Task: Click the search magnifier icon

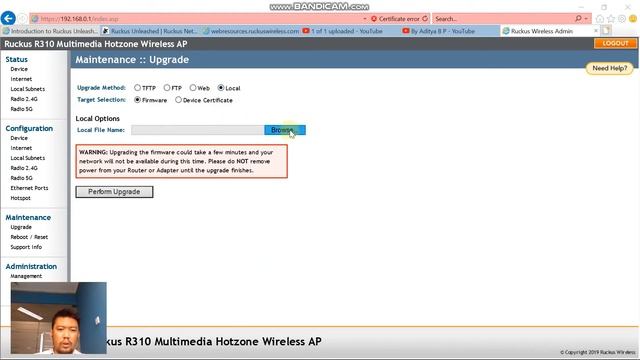Action: coord(578,19)
